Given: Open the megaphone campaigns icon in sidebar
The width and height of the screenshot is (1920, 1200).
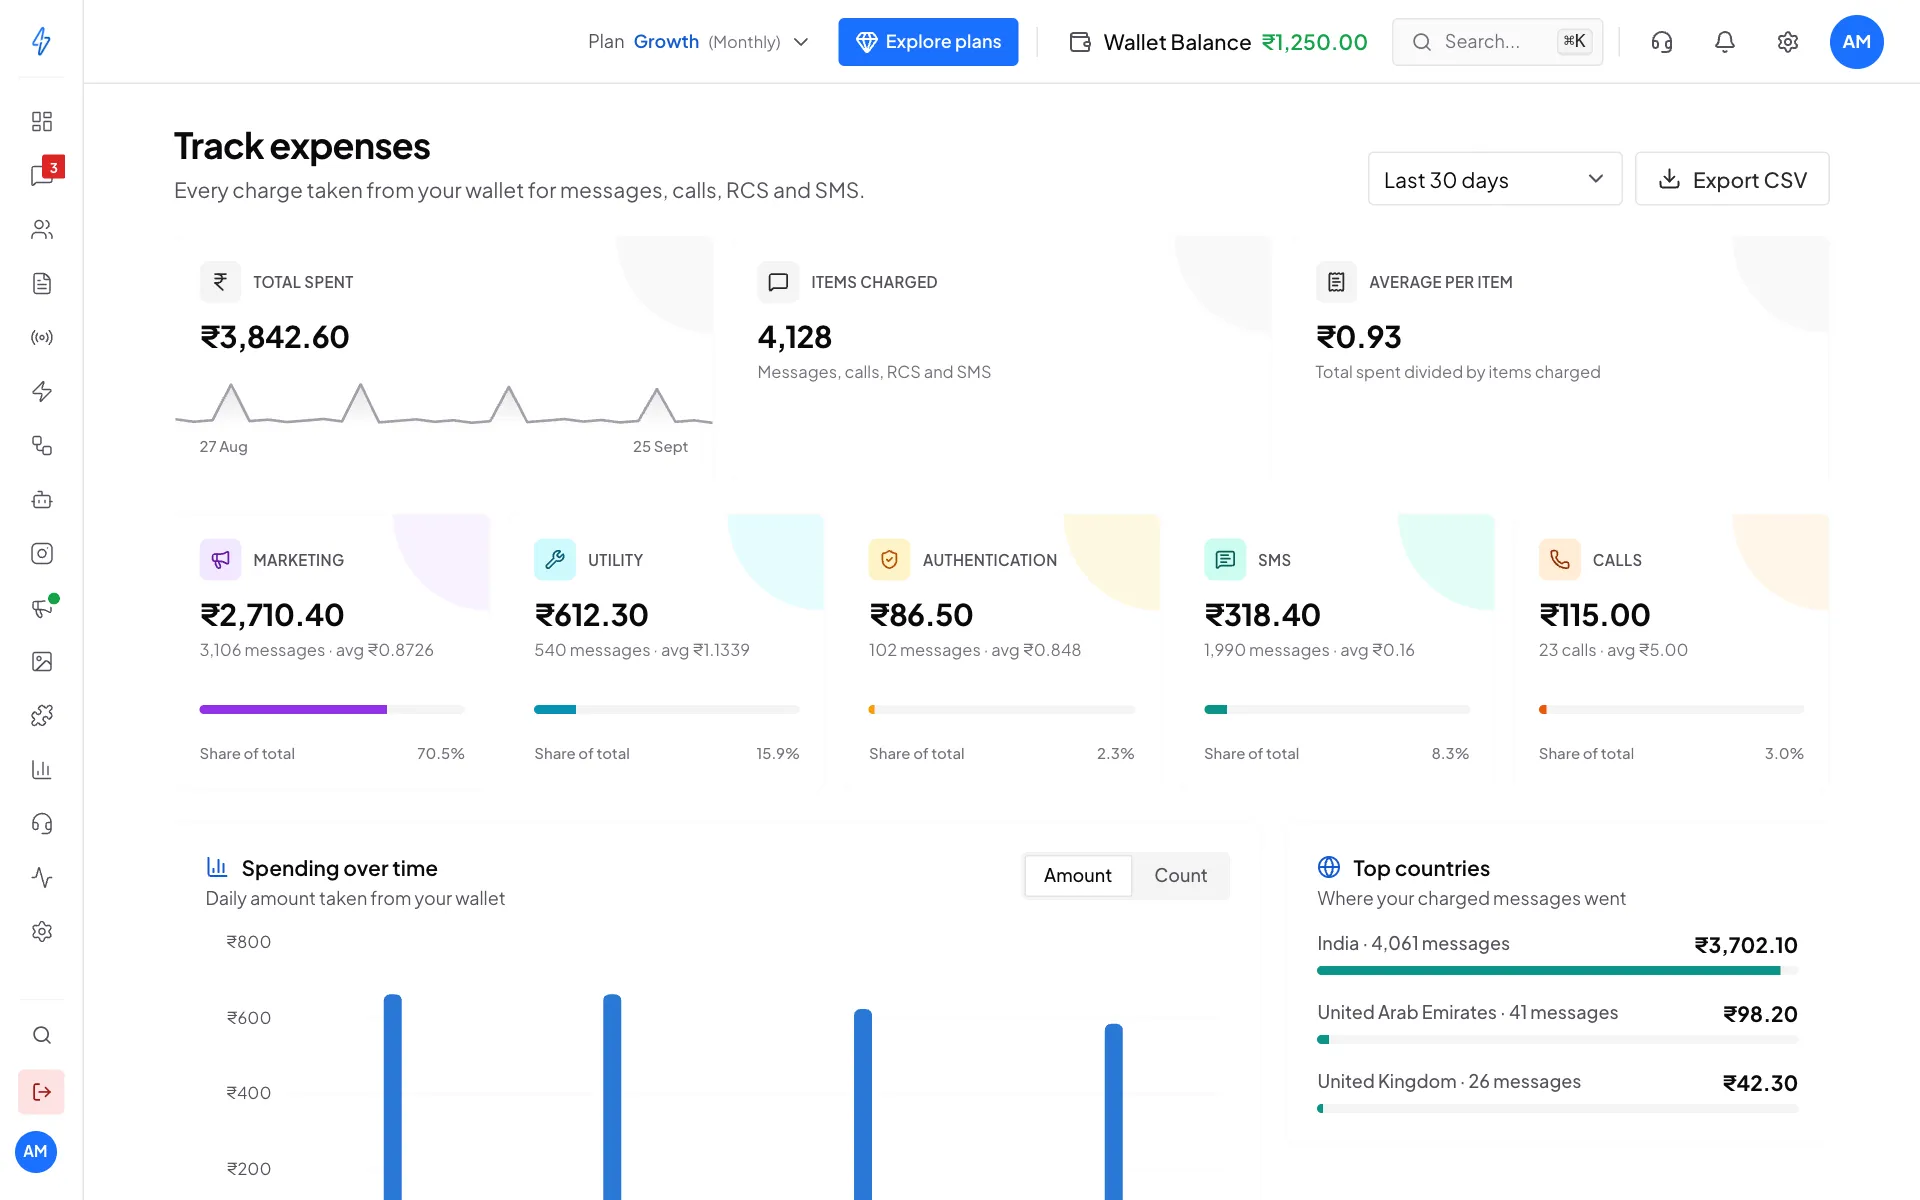Looking at the screenshot, I should 41,607.
